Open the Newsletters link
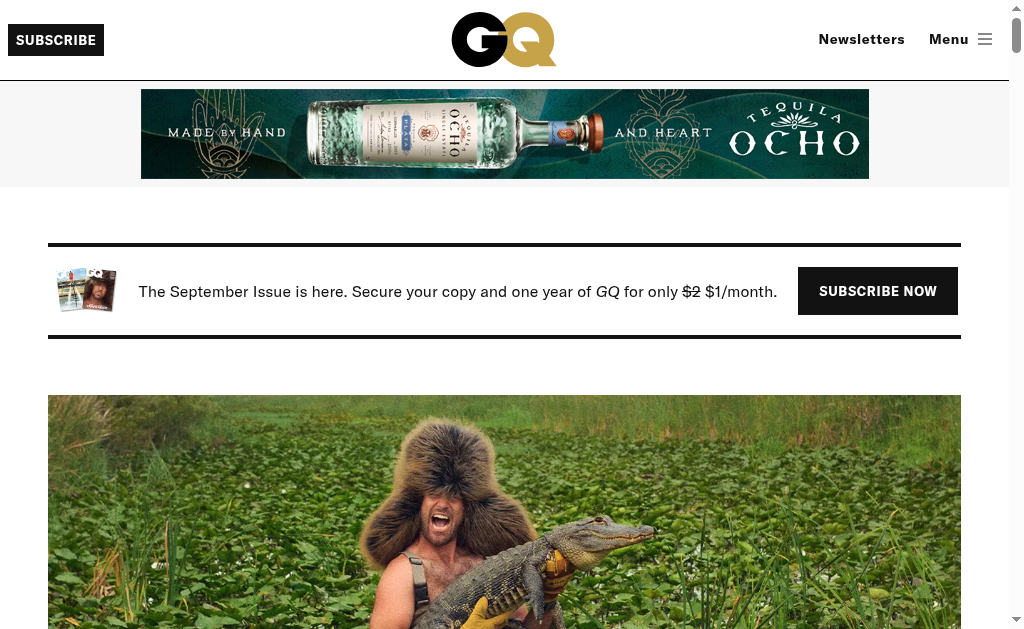This screenshot has width=1024, height=629. (x=861, y=39)
